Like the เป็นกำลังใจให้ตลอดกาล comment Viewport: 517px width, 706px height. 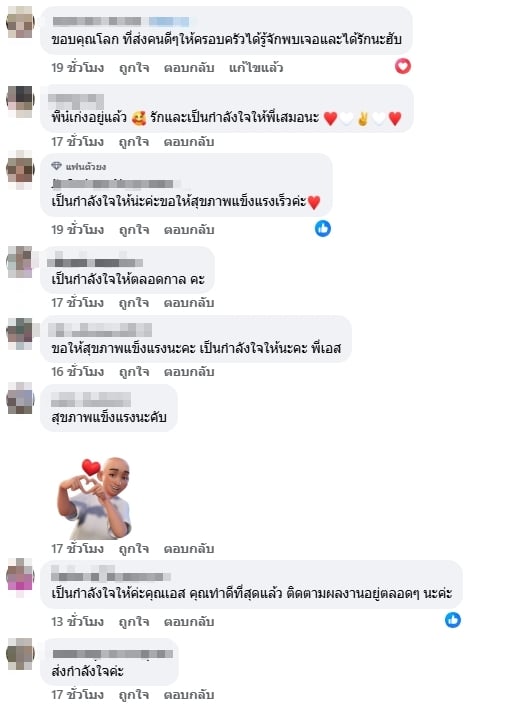[134, 303]
